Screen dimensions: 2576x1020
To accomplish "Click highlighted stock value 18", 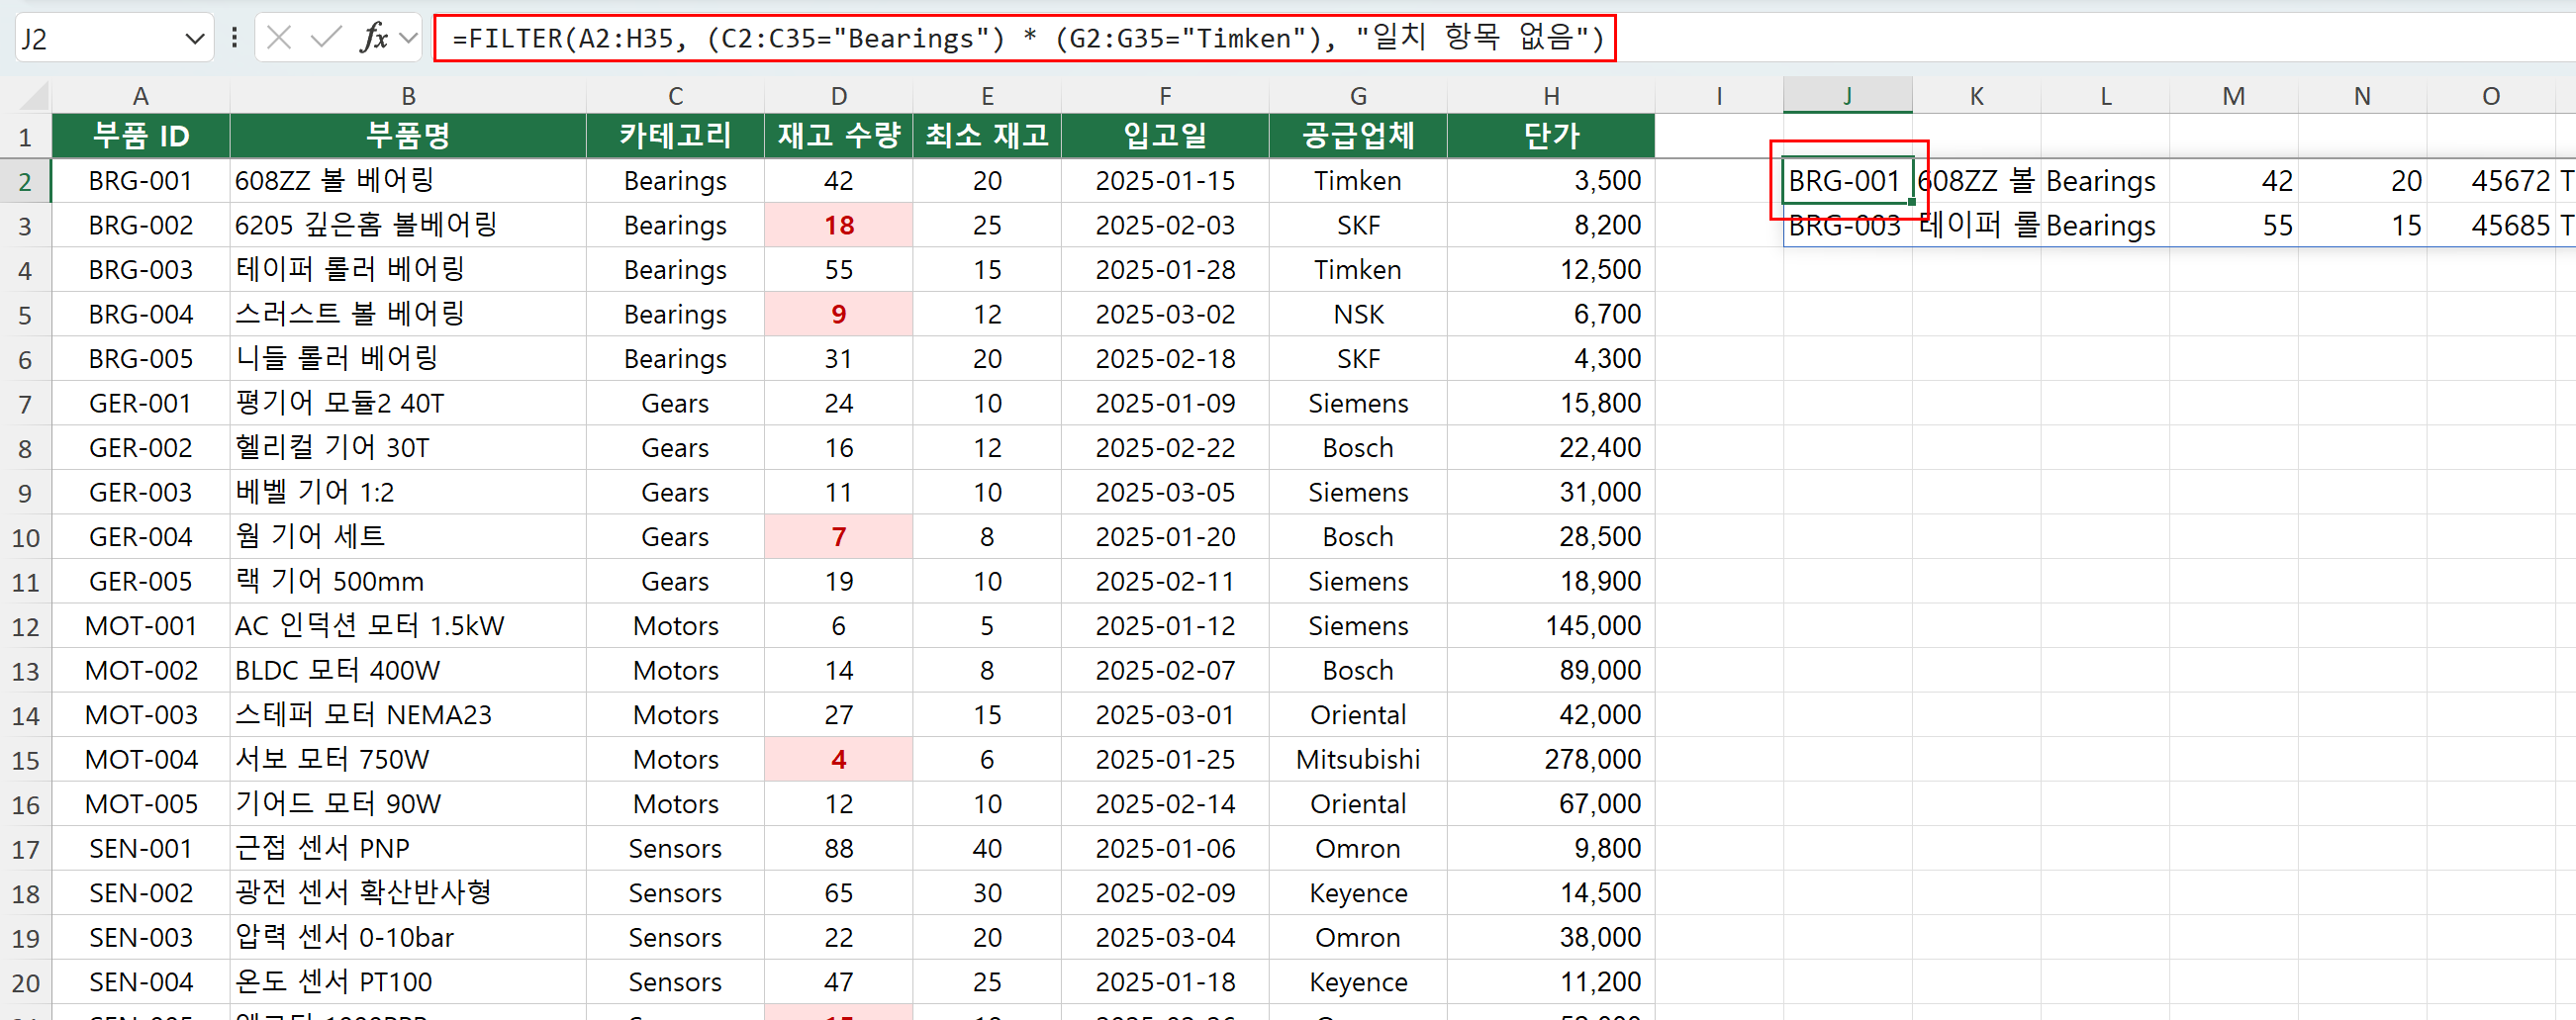I will pyautogui.click(x=838, y=225).
